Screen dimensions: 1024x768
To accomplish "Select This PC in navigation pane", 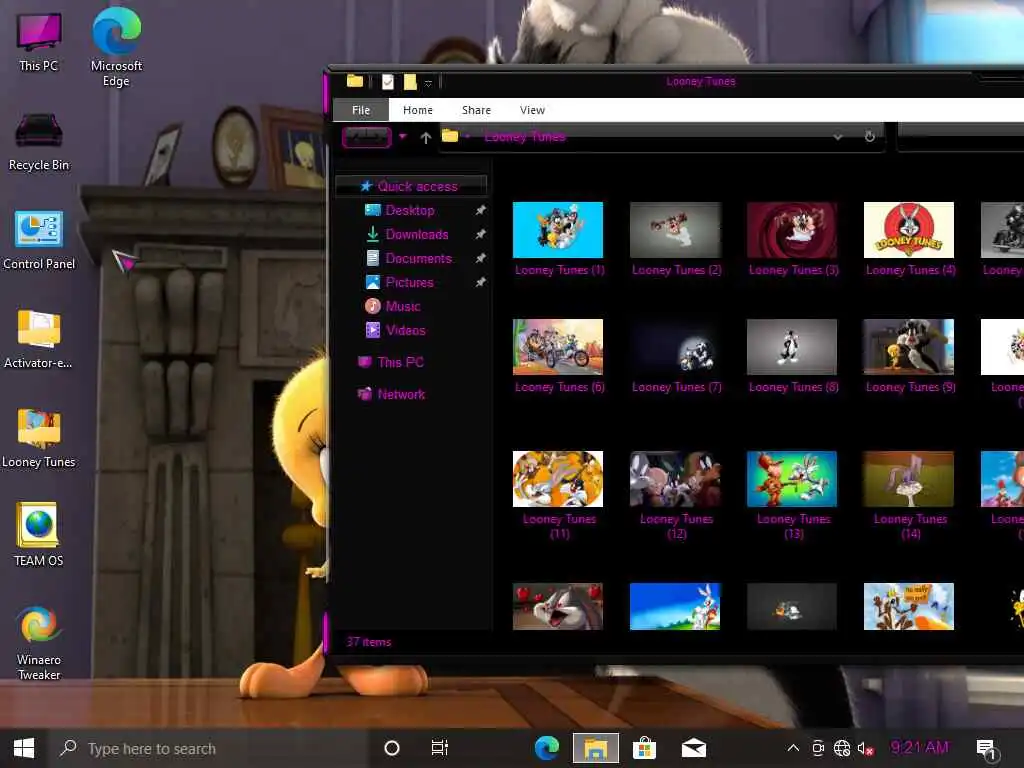I will tap(400, 362).
